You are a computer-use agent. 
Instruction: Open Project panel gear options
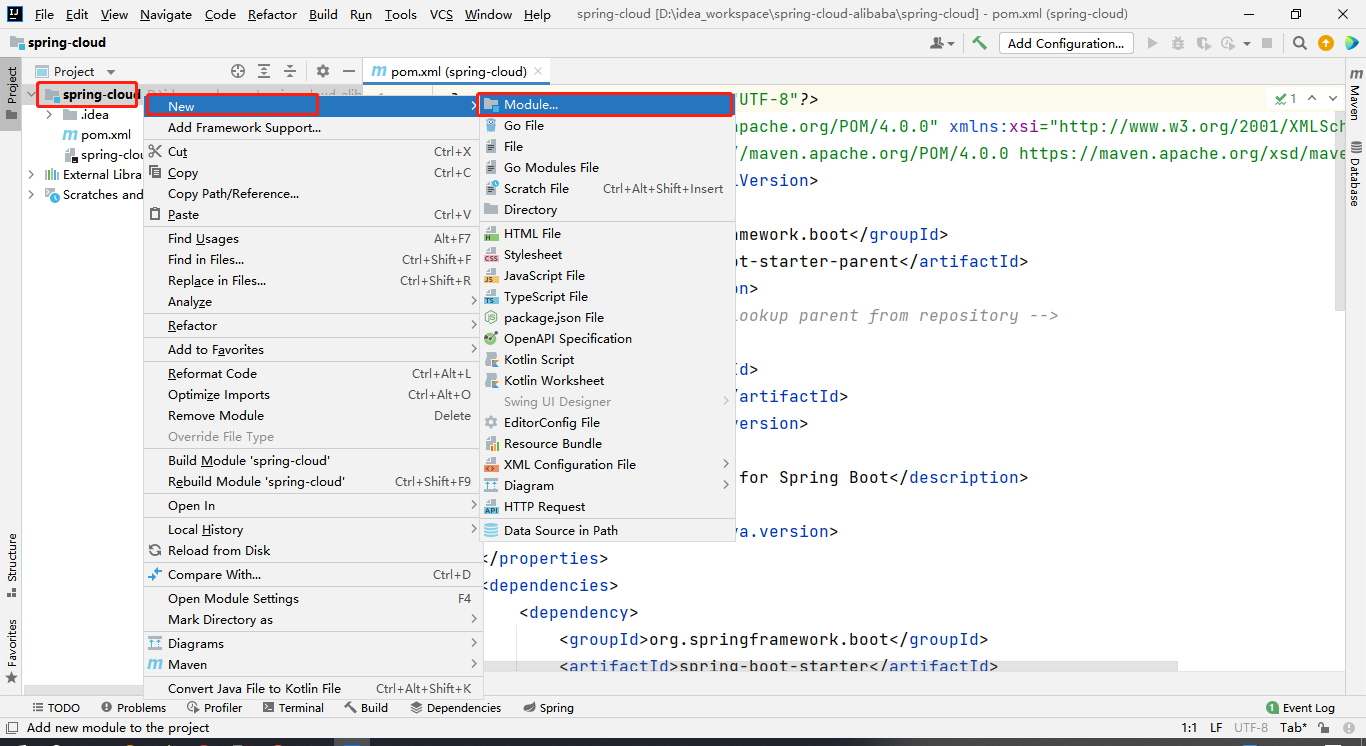pos(323,71)
